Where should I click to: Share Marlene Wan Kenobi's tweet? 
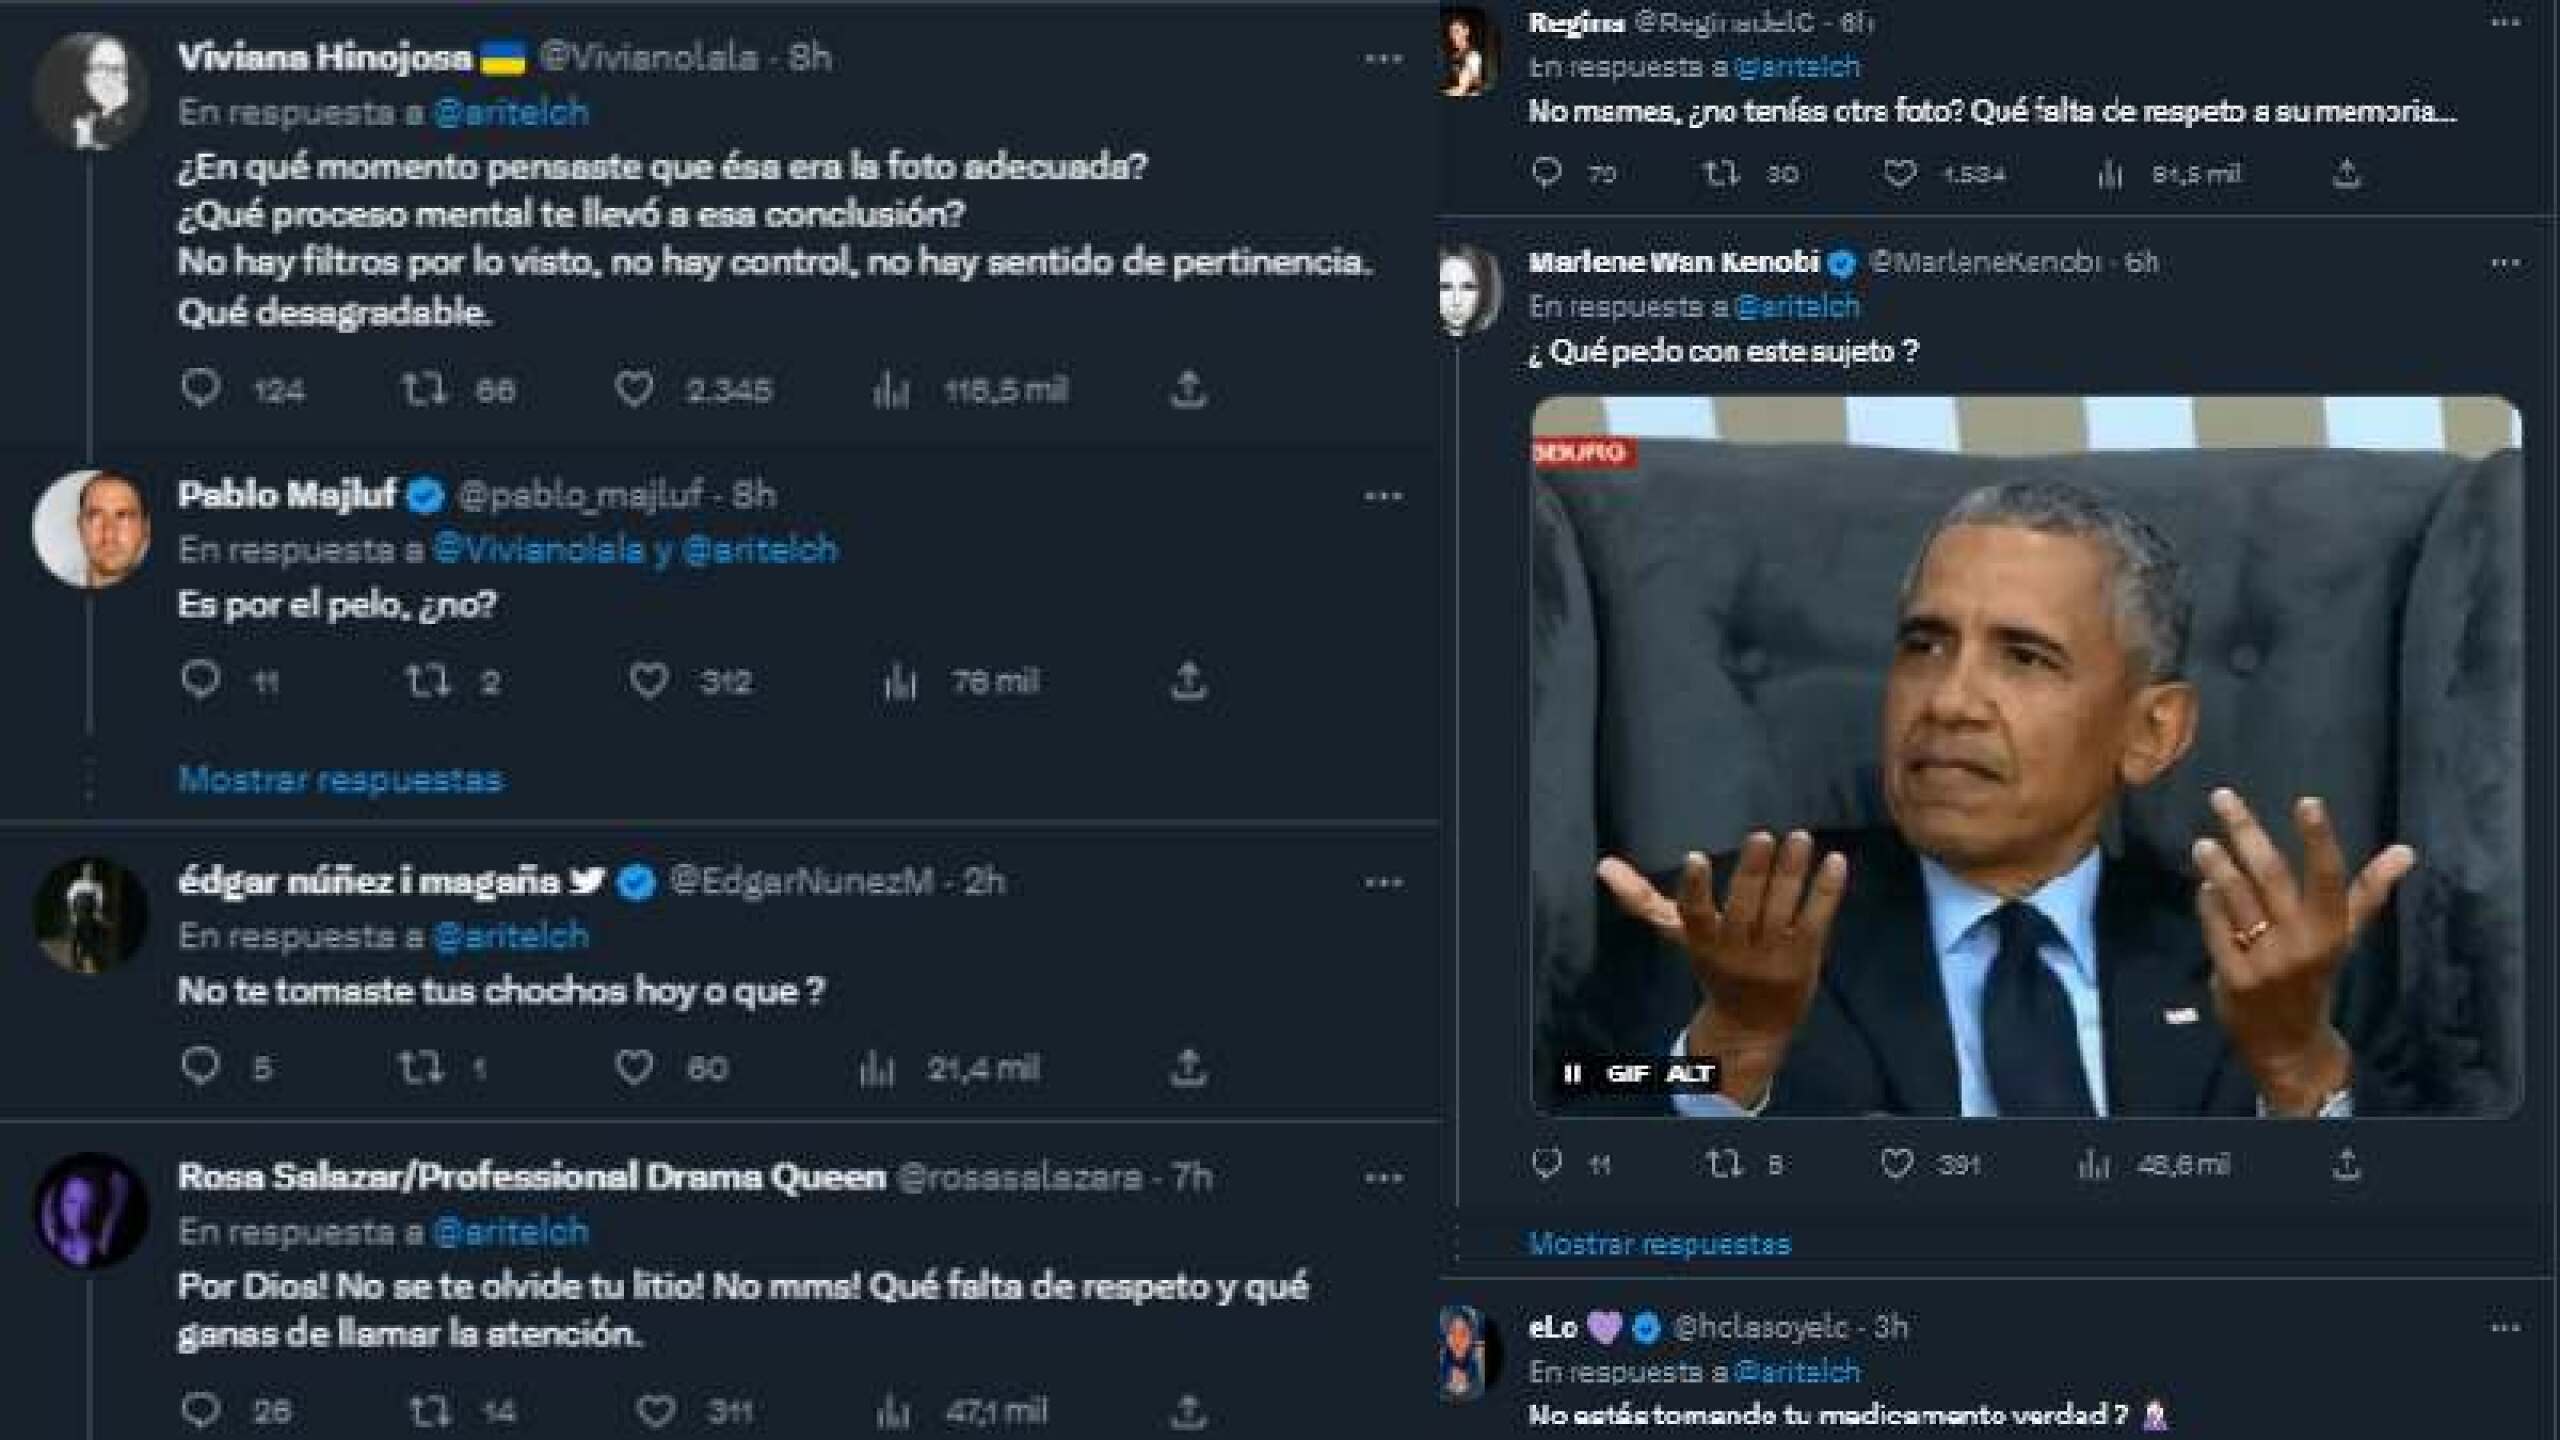[x=2346, y=1163]
